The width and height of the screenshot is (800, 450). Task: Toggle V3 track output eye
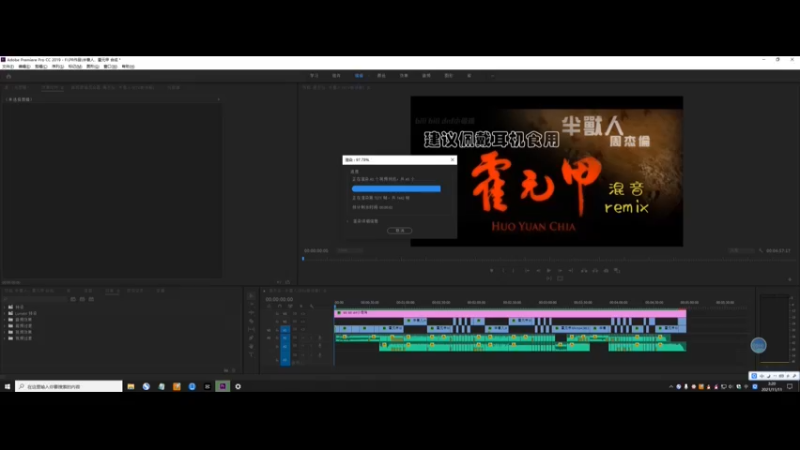click(303, 313)
